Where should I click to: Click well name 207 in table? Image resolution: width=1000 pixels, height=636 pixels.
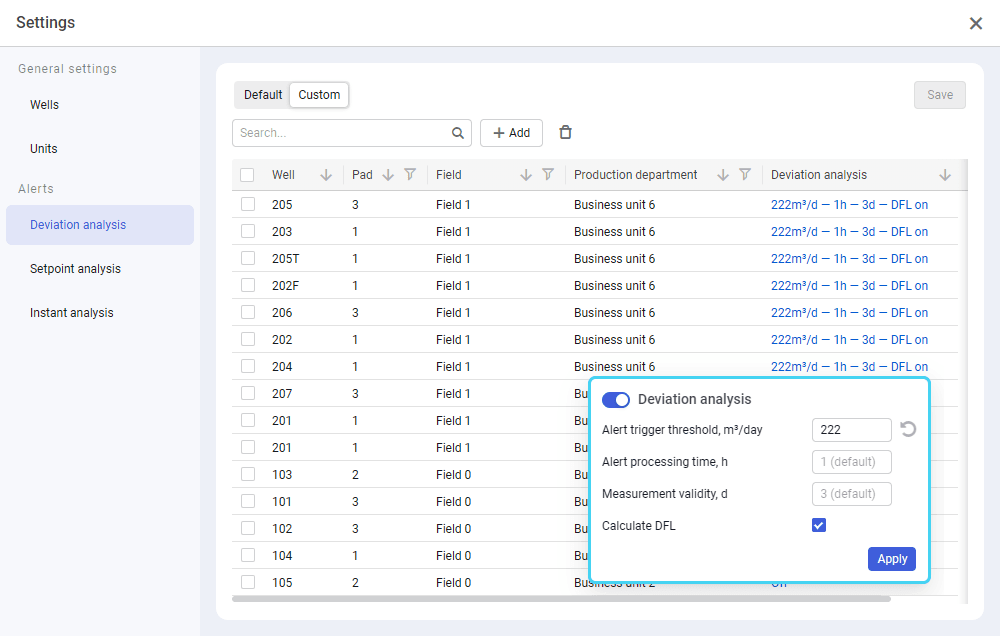point(282,394)
